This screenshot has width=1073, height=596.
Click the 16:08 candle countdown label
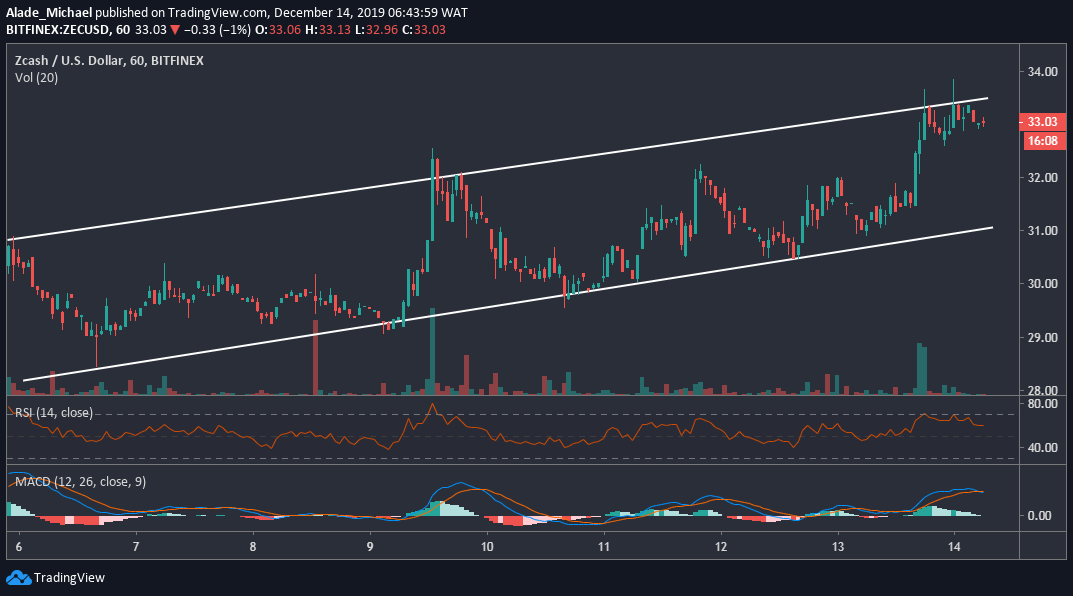1043,141
